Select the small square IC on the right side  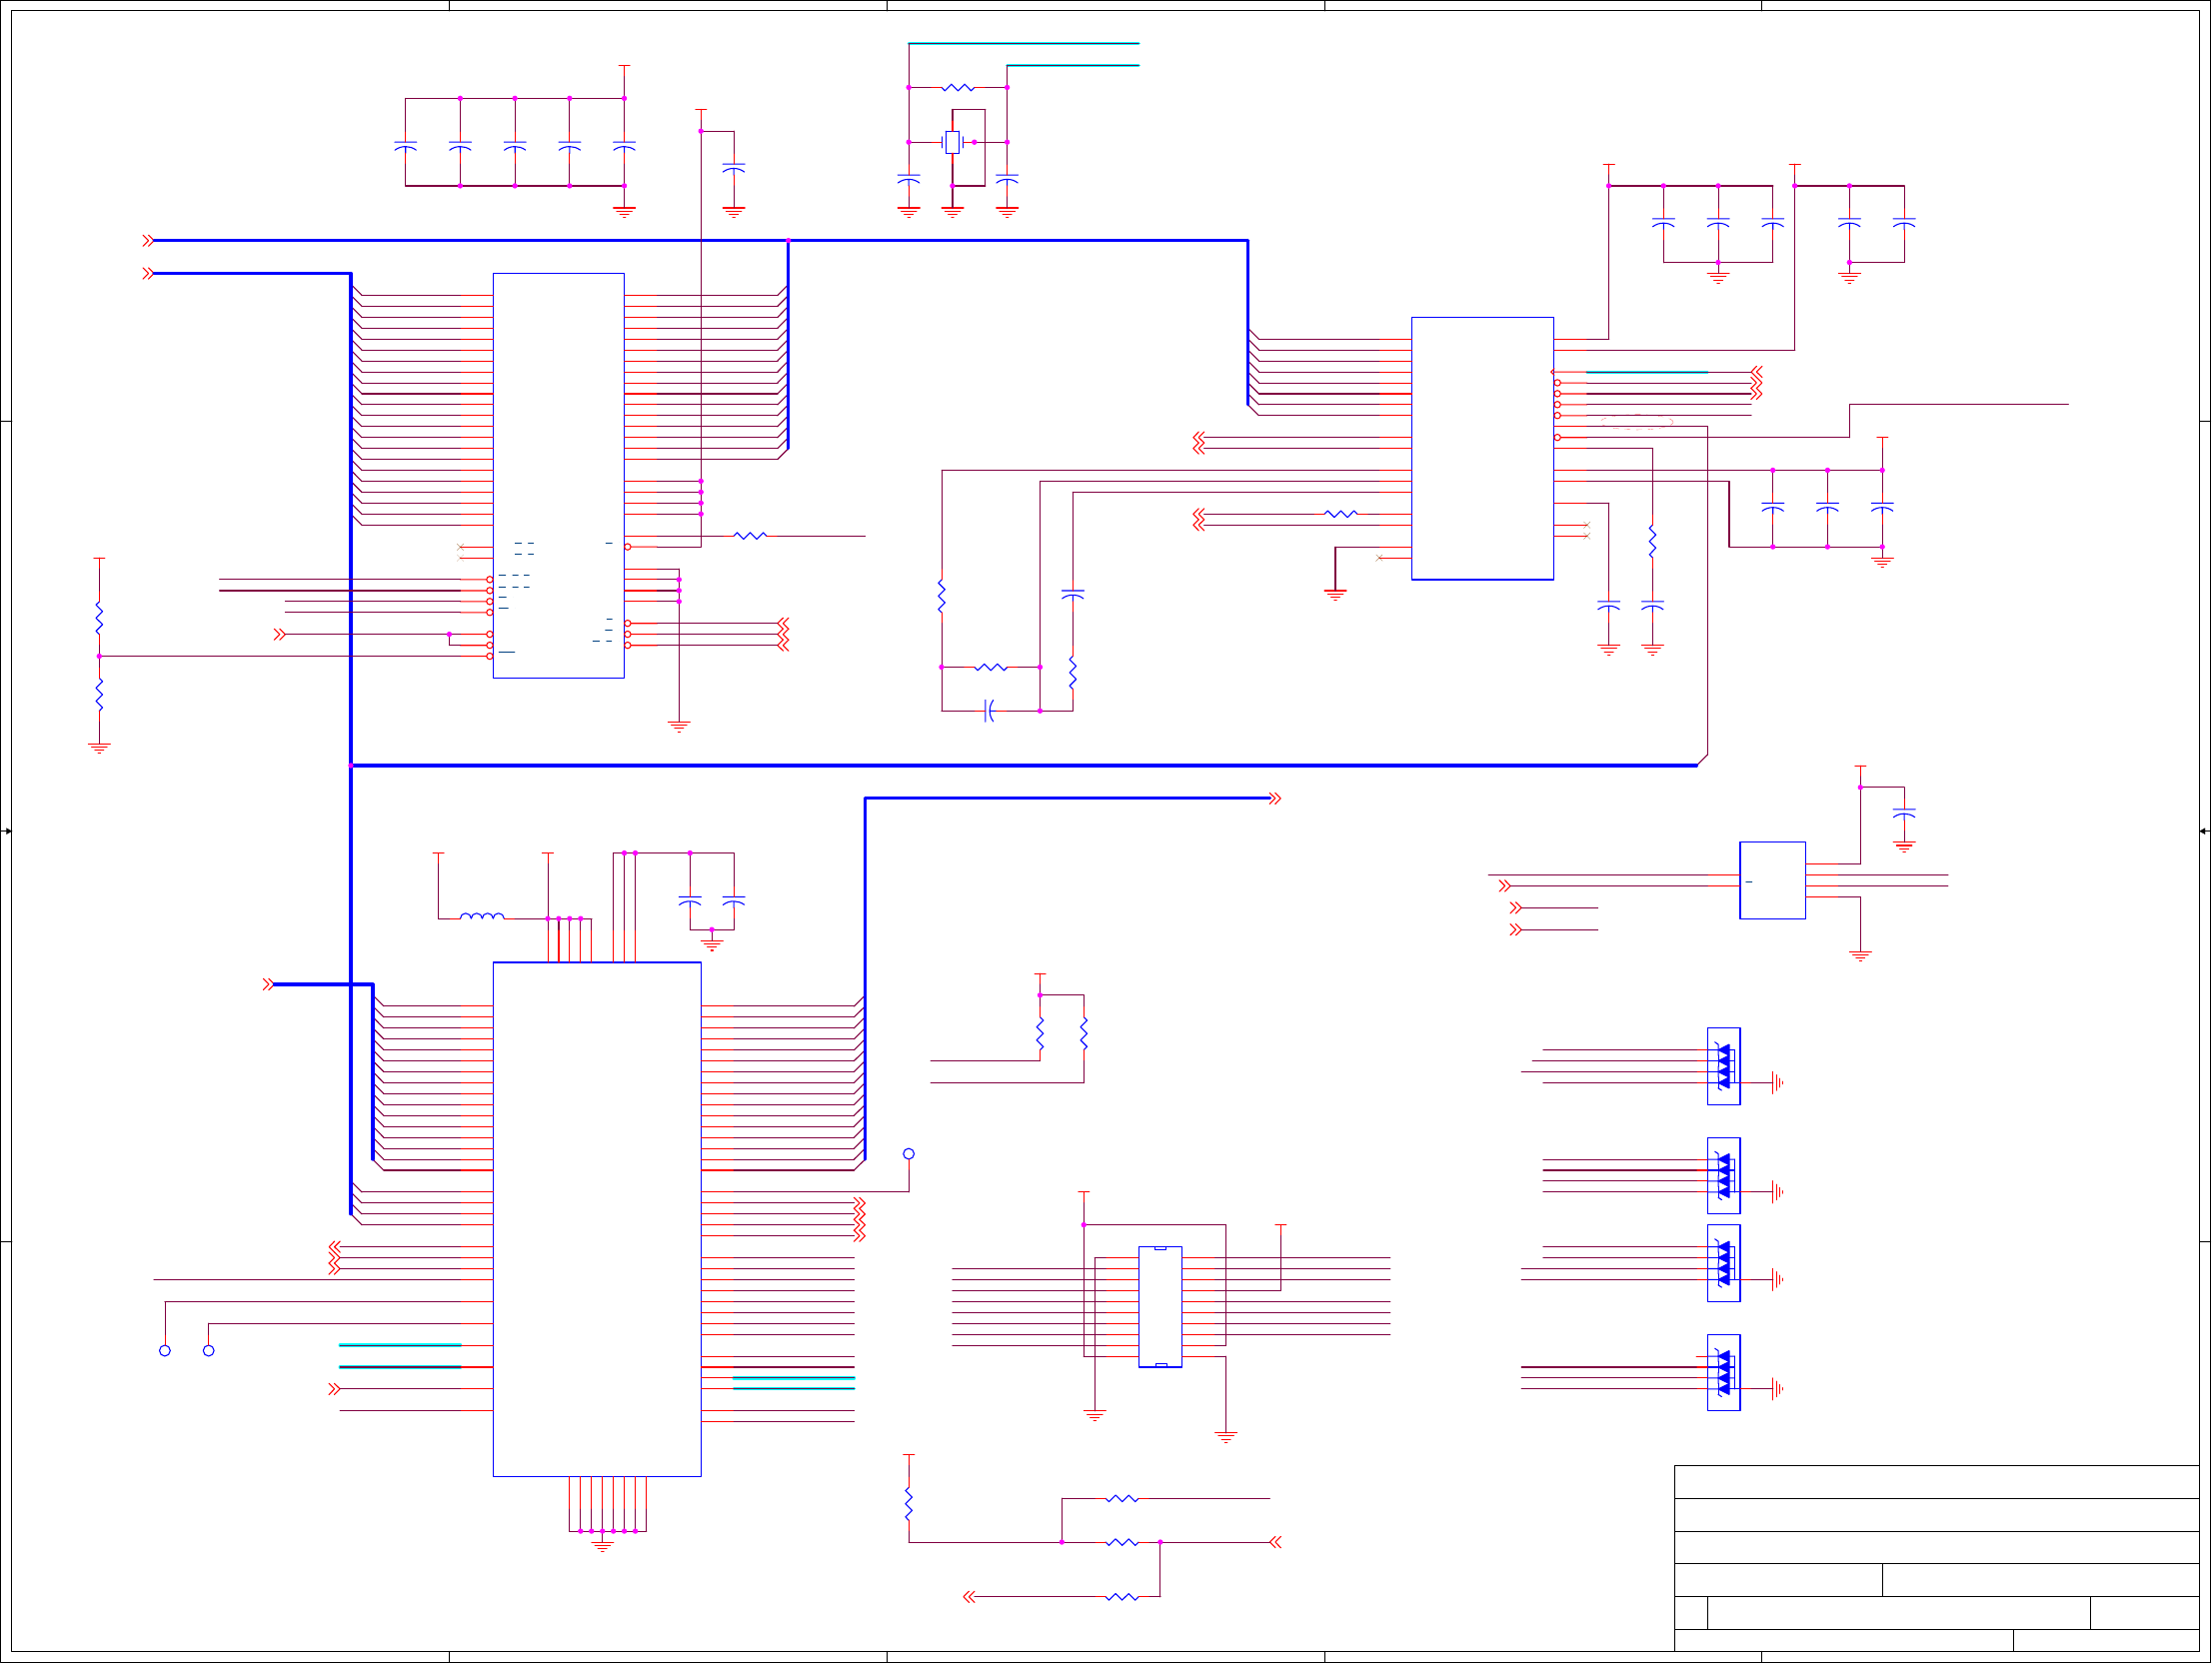(1772, 880)
